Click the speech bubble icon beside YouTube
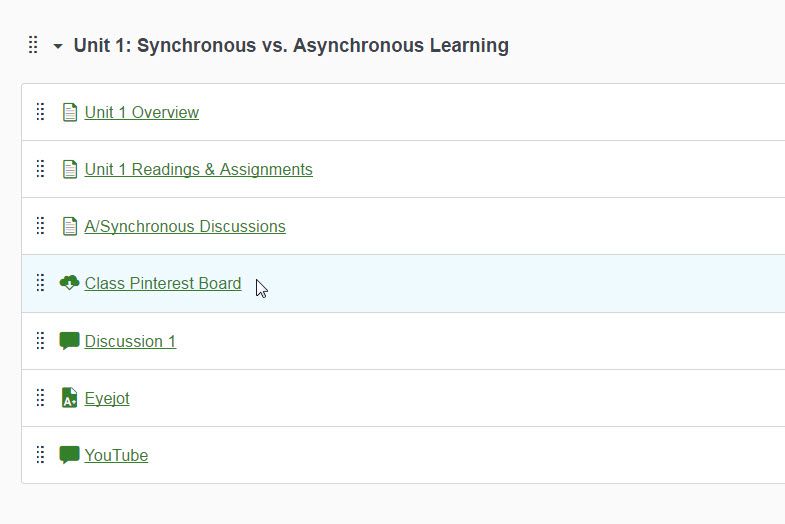The width and height of the screenshot is (785, 524). (69, 455)
